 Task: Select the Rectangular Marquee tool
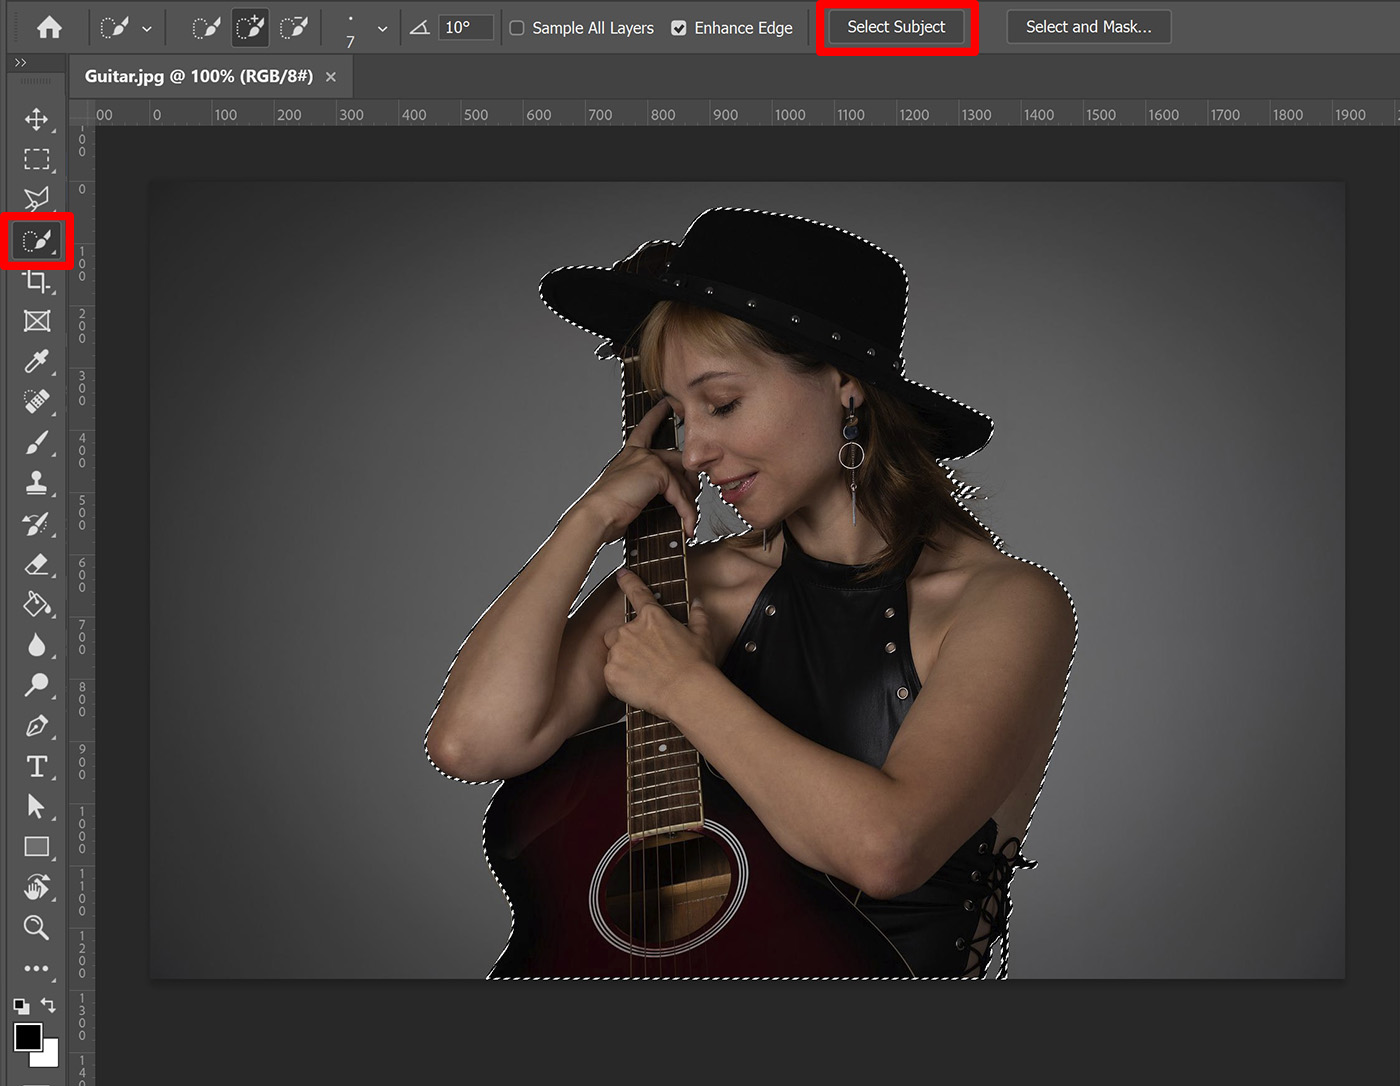(36, 160)
